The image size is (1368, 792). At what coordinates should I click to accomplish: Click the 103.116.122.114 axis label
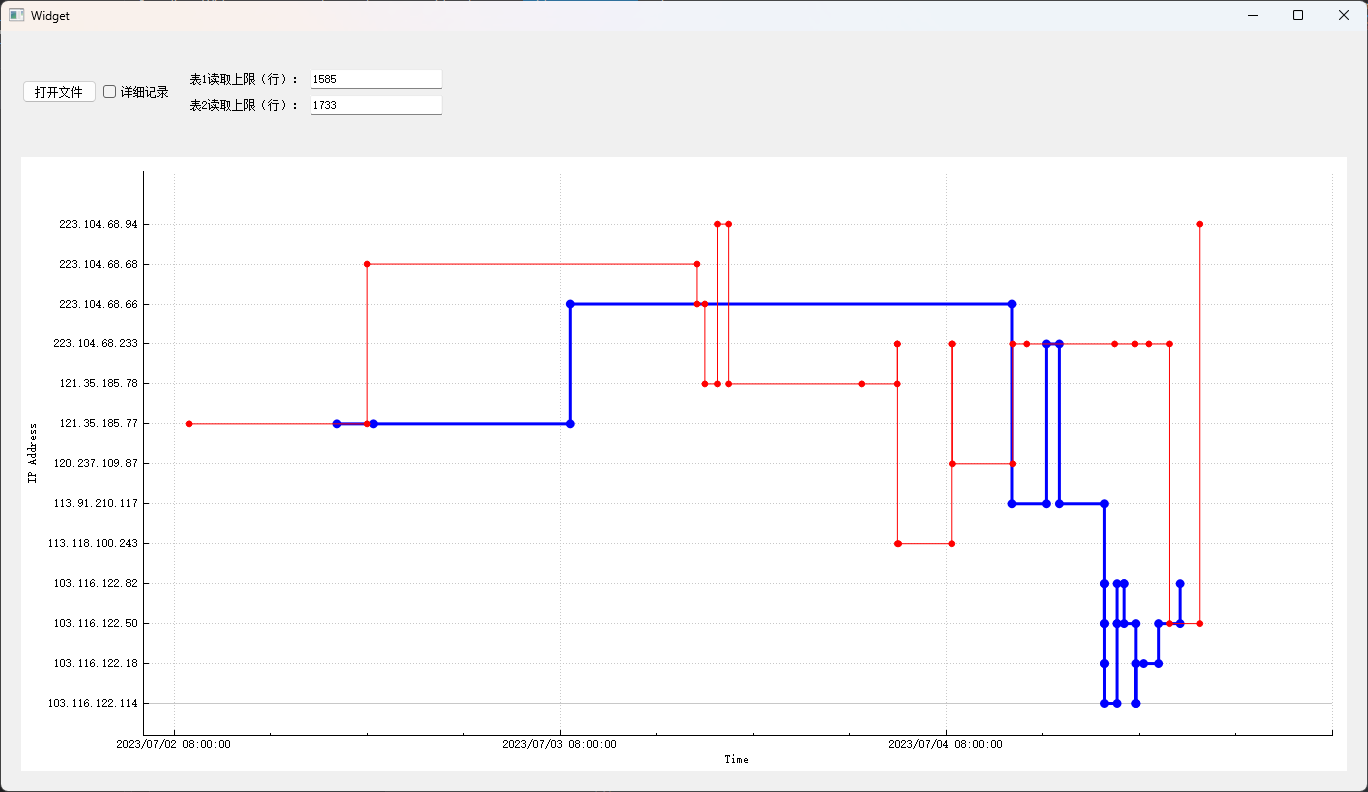click(92, 704)
